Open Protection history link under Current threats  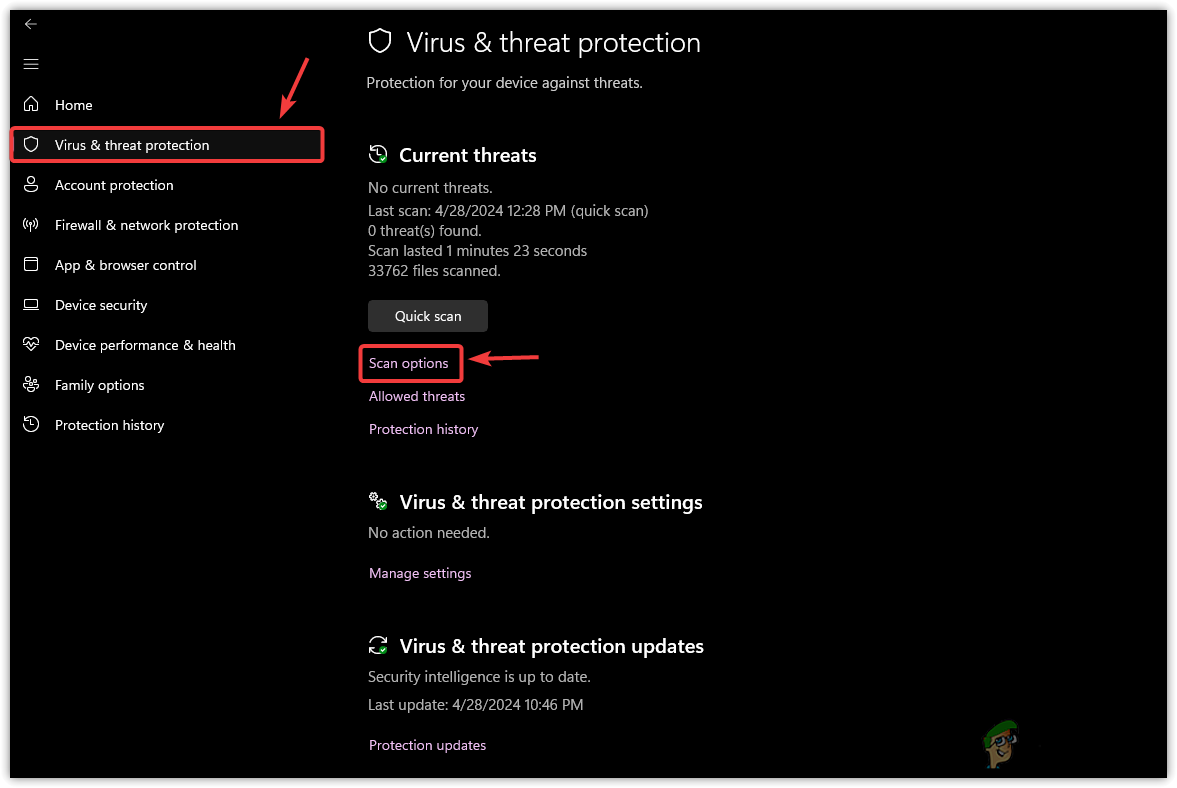tap(423, 429)
